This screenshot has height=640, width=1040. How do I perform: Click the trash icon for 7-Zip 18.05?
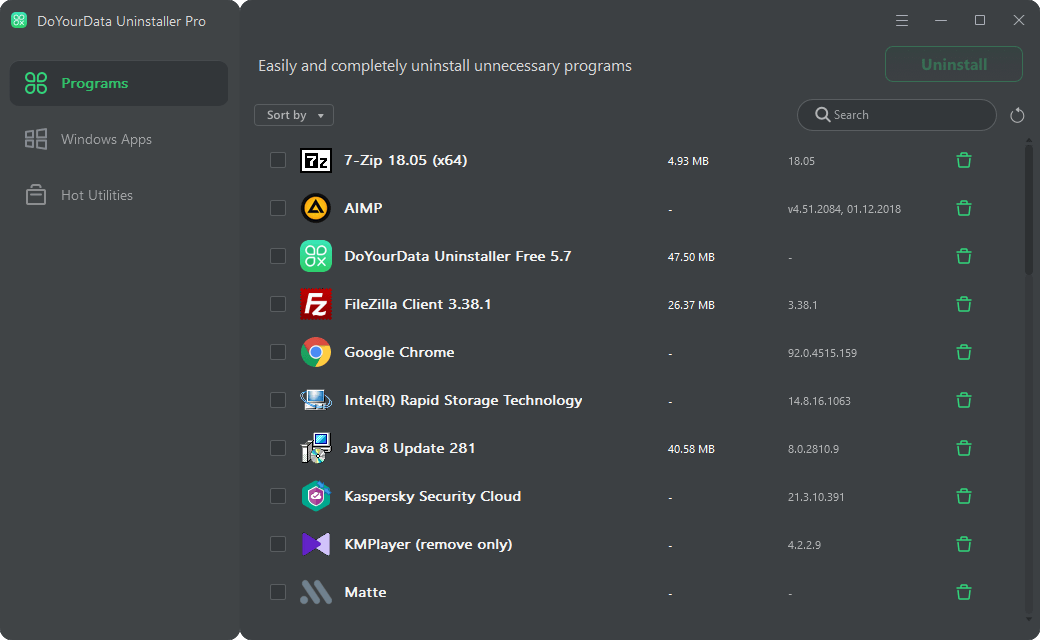point(964,160)
